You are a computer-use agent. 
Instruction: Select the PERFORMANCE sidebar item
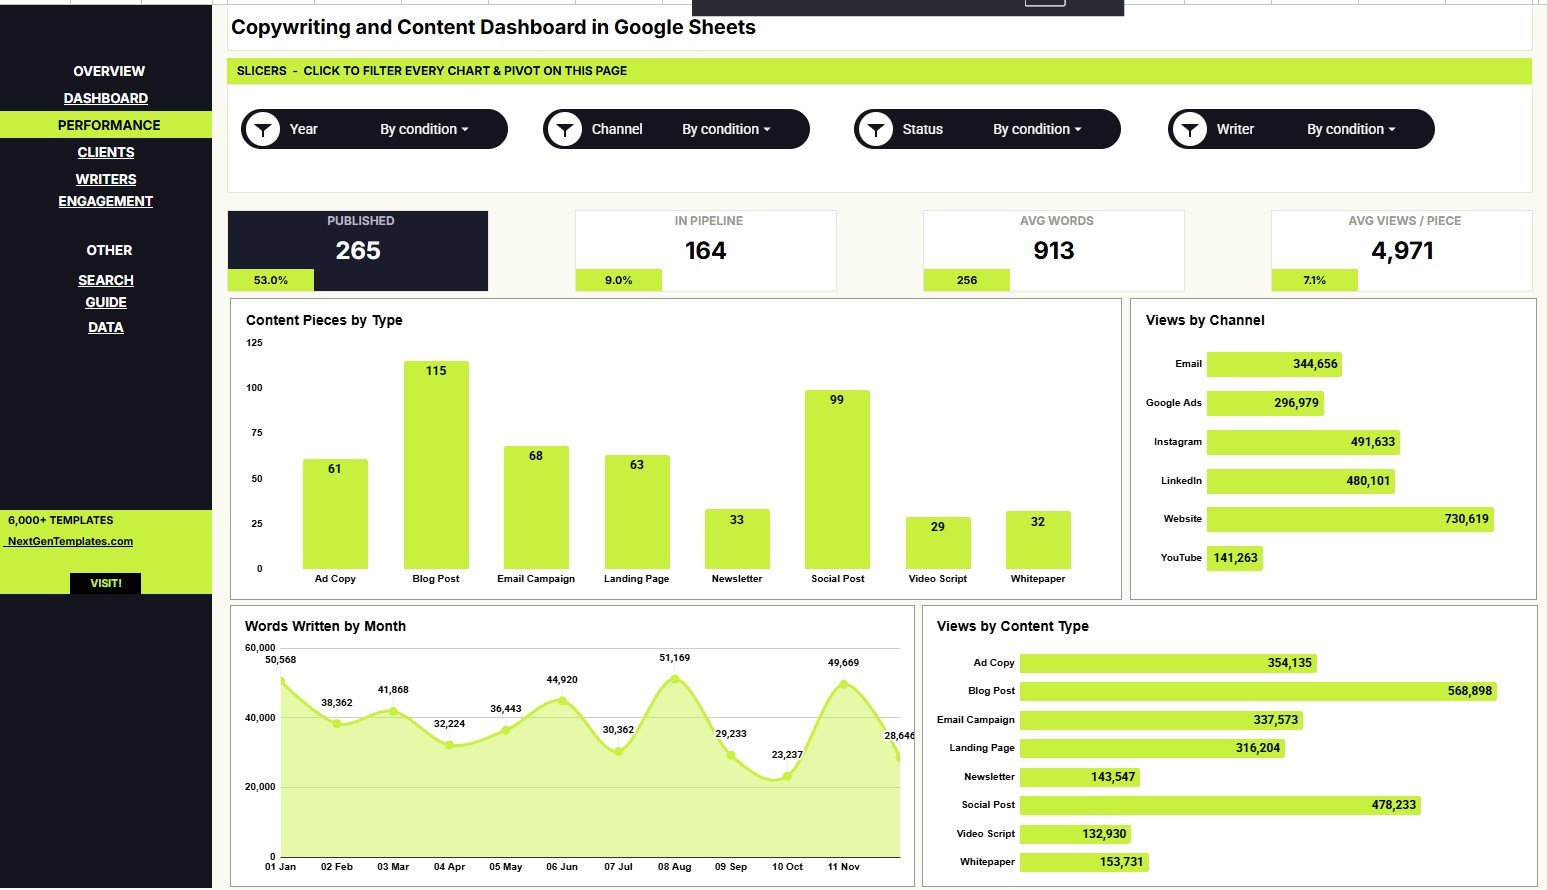click(x=106, y=125)
